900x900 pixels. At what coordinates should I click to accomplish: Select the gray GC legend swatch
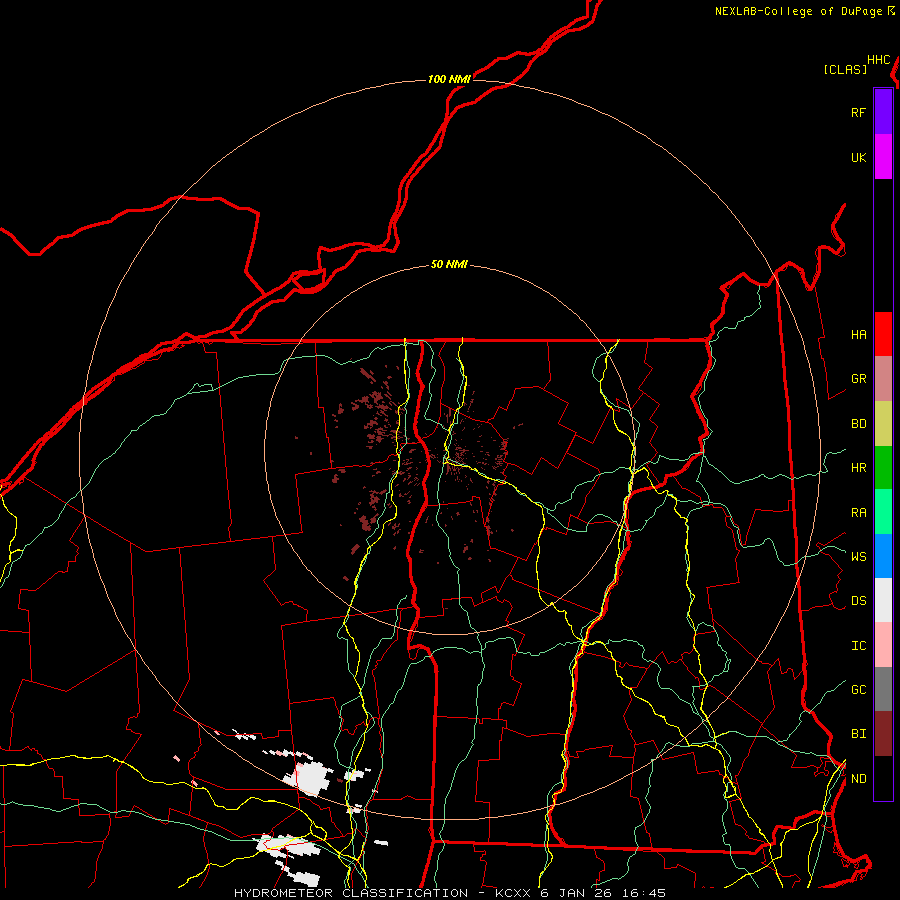pos(883,689)
